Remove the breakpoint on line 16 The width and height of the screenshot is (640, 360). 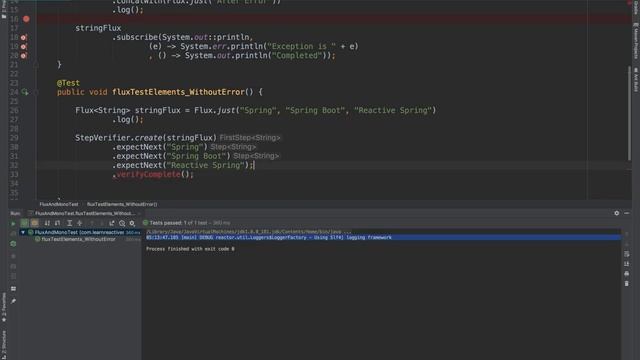click(26, 19)
